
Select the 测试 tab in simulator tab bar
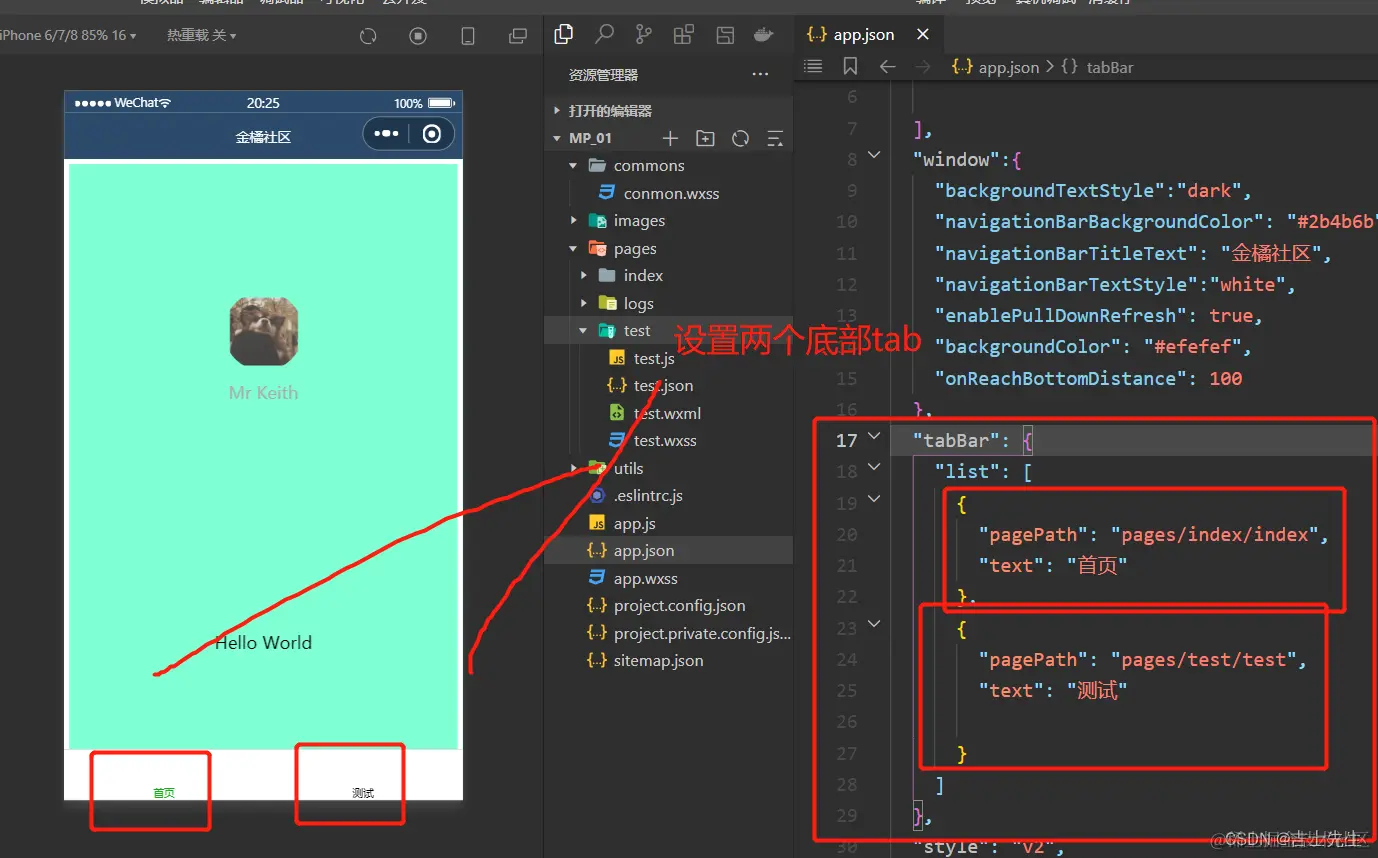pos(363,793)
